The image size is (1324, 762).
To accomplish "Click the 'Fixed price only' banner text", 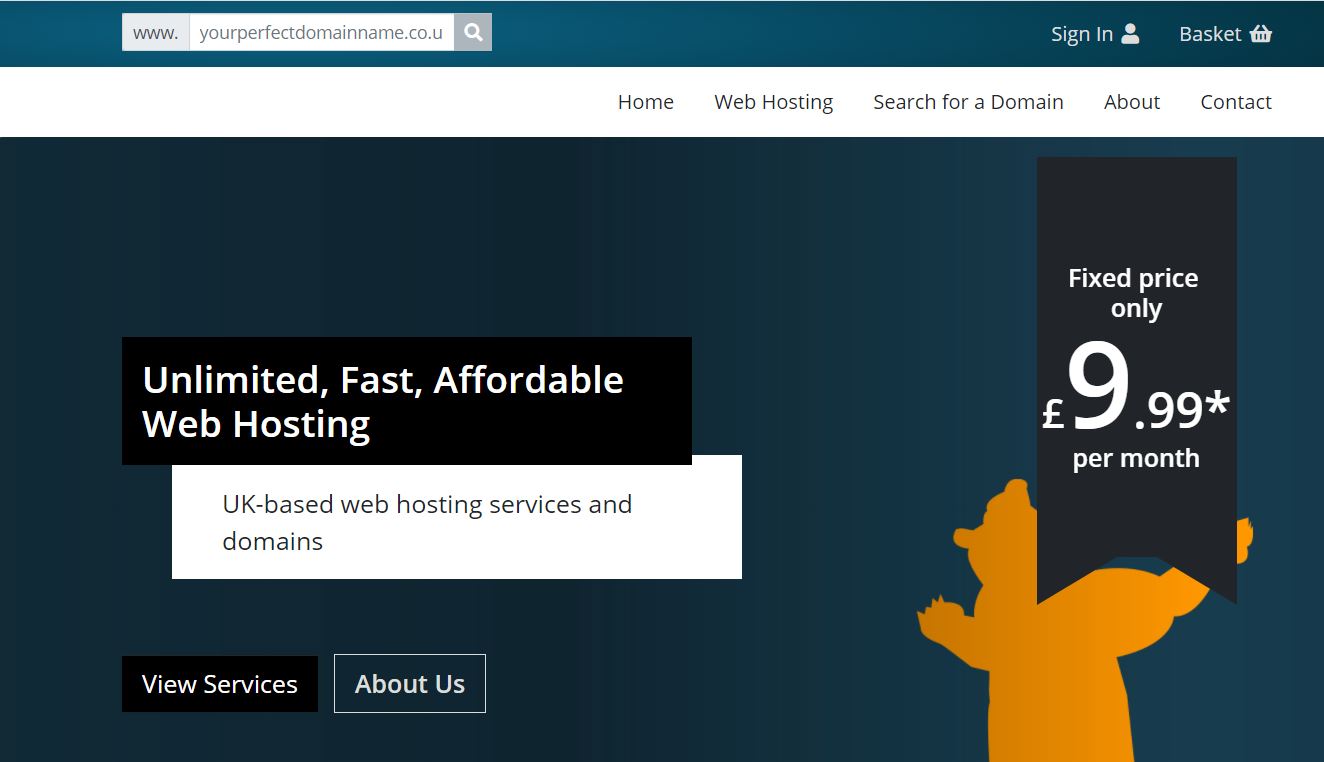I will [1134, 293].
